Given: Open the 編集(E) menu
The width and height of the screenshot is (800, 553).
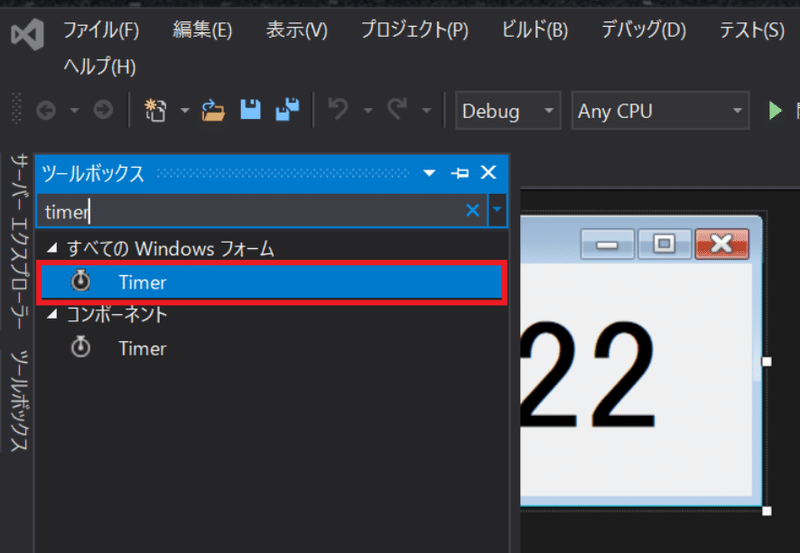Looking at the screenshot, I should point(202,30).
